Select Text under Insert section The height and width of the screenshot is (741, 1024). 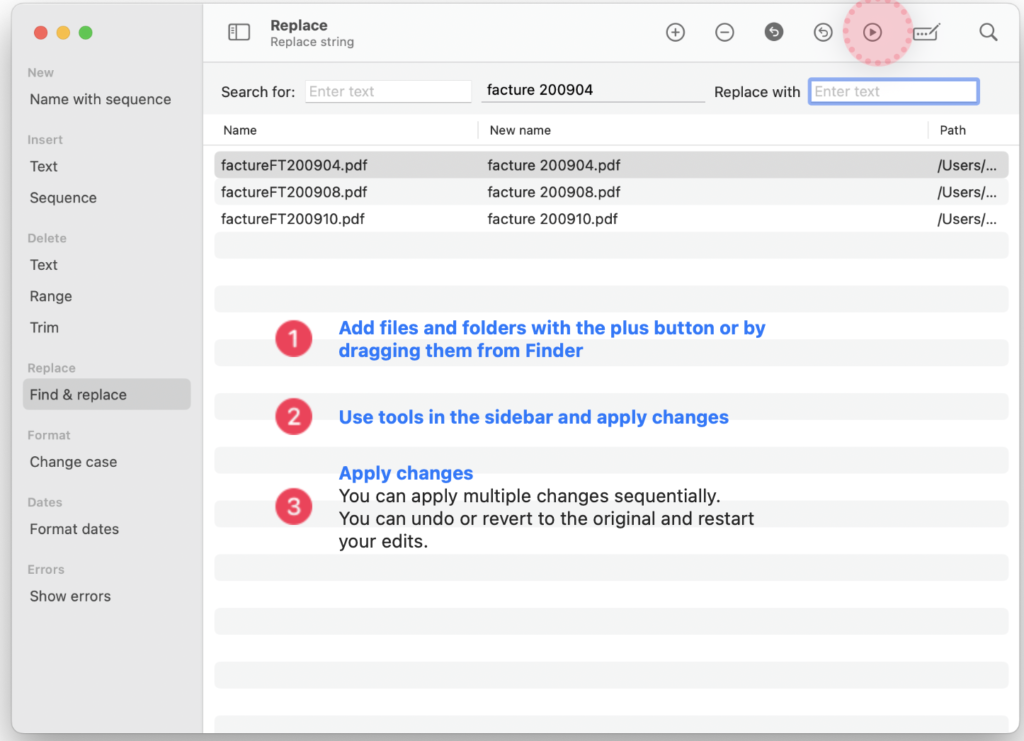44,166
